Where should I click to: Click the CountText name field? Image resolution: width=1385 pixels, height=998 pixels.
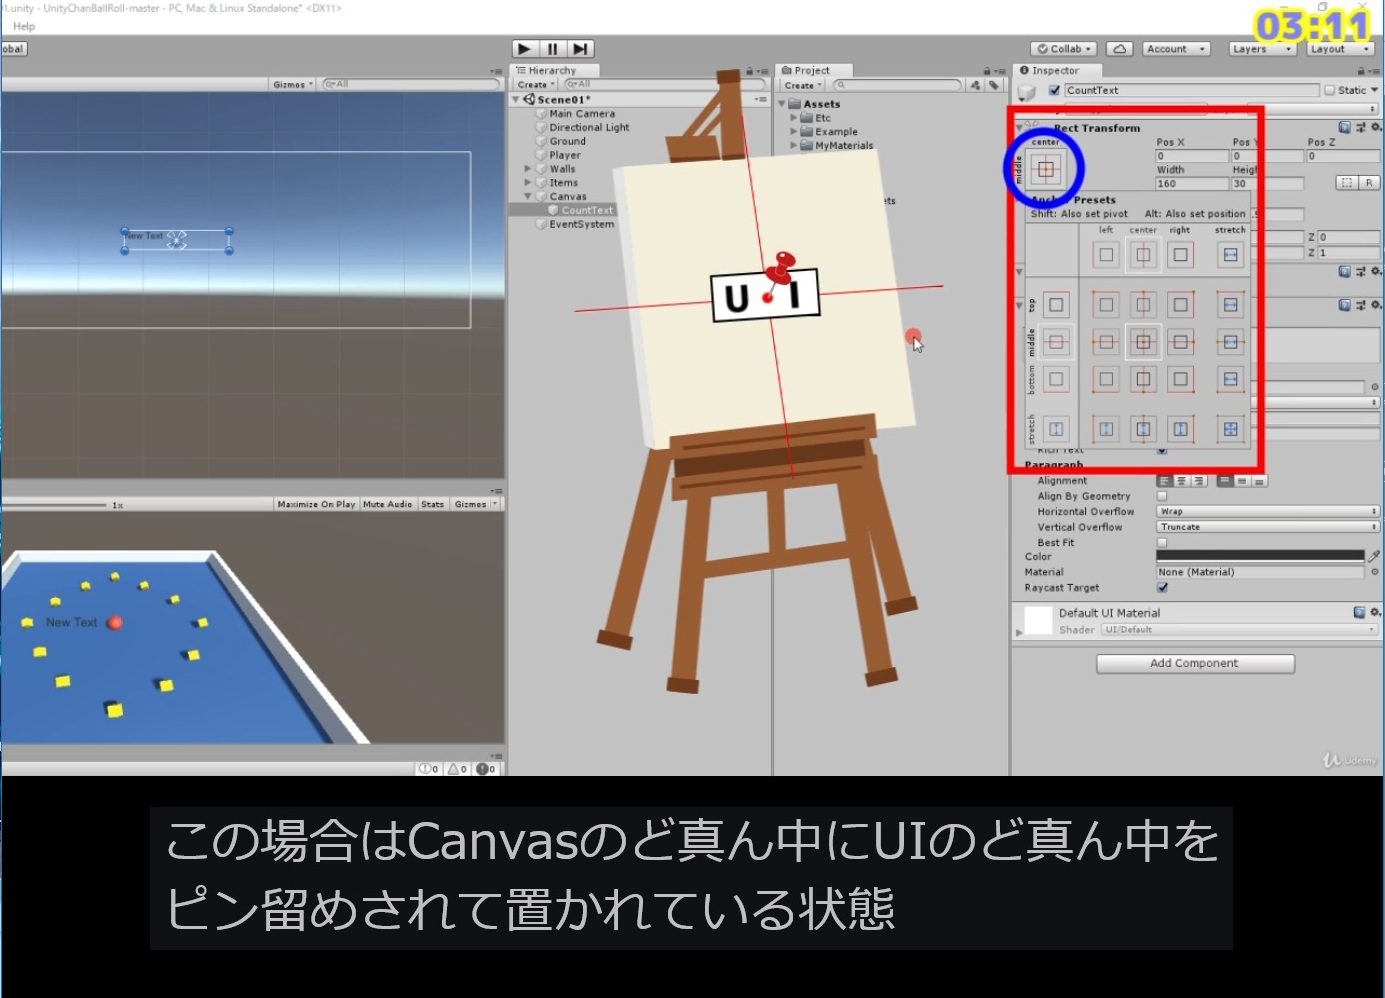pyautogui.click(x=1192, y=90)
